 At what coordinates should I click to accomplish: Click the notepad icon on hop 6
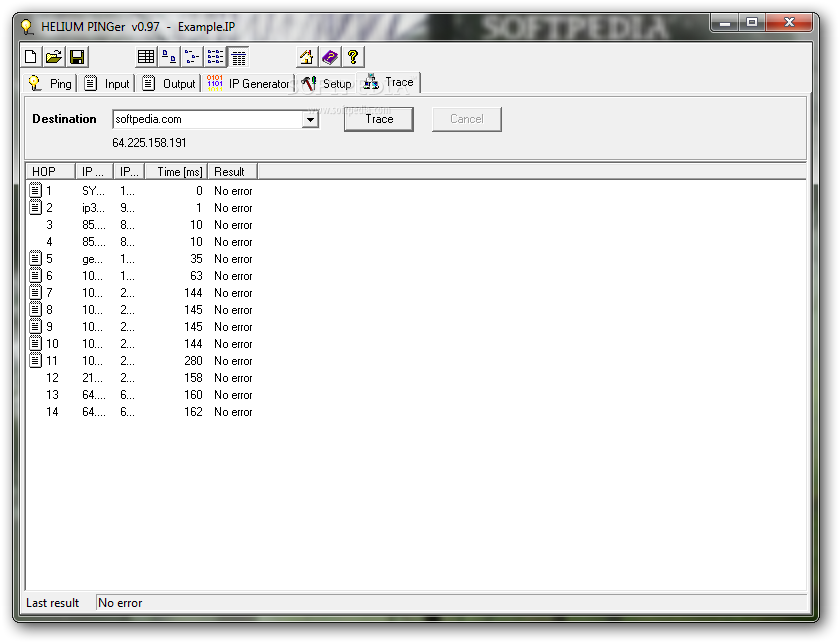35,275
